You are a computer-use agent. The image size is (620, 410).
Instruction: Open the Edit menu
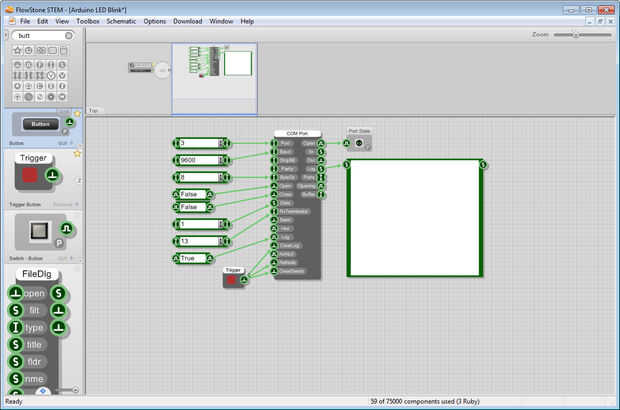42,21
